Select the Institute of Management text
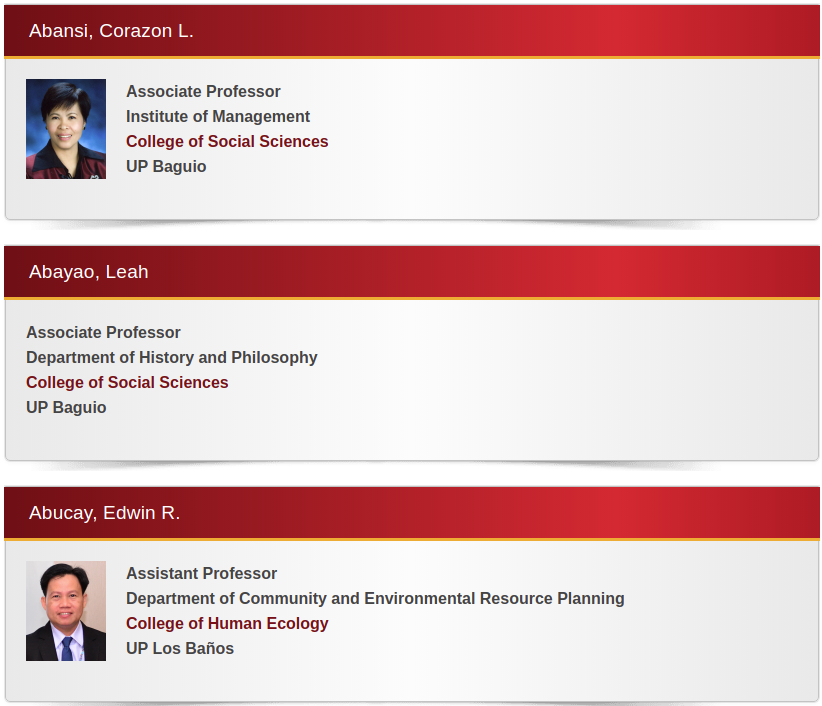This screenshot has height=706, width=822. pyautogui.click(x=218, y=116)
